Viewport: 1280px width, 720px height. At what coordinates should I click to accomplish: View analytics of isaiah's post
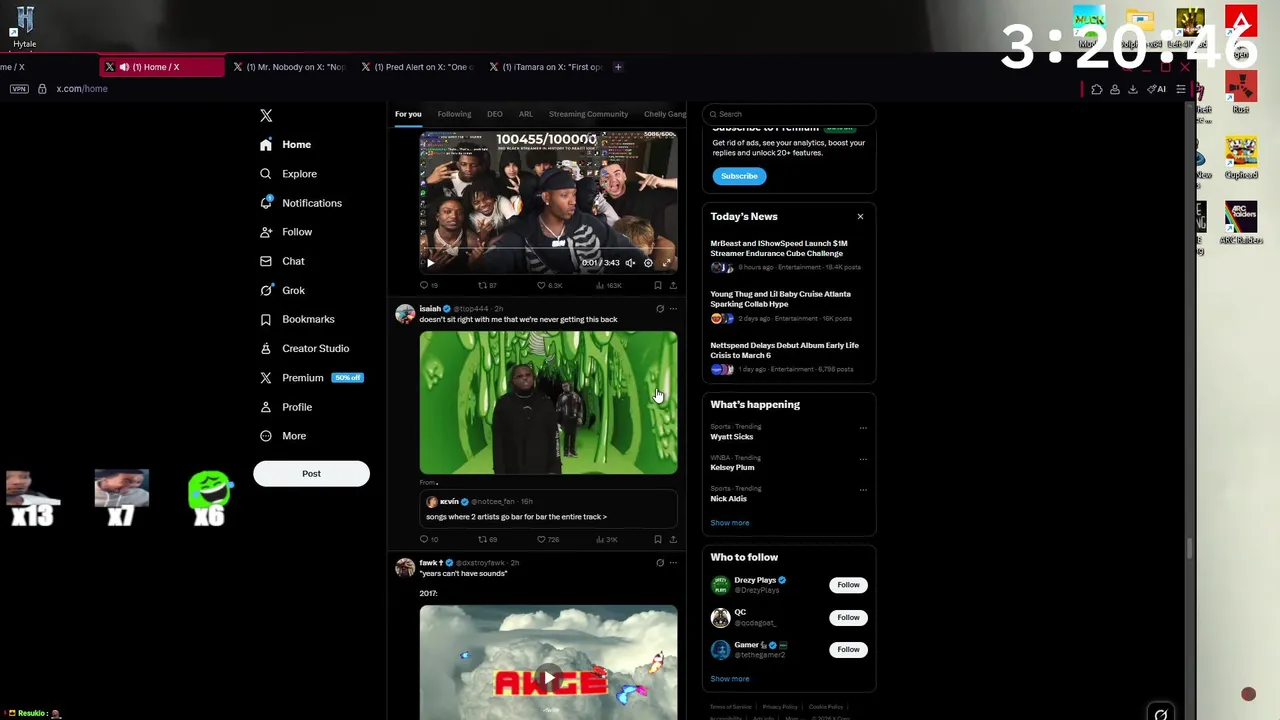(606, 540)
